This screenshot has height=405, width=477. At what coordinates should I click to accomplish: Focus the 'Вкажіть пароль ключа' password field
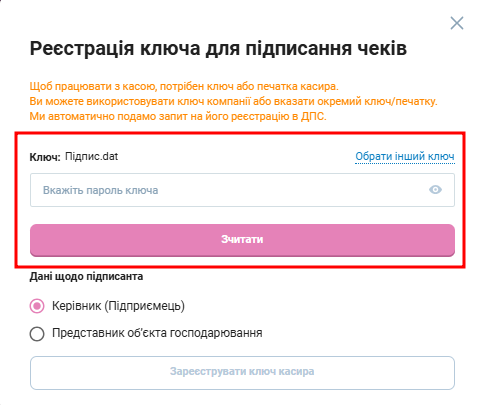[x=242, y=190]
